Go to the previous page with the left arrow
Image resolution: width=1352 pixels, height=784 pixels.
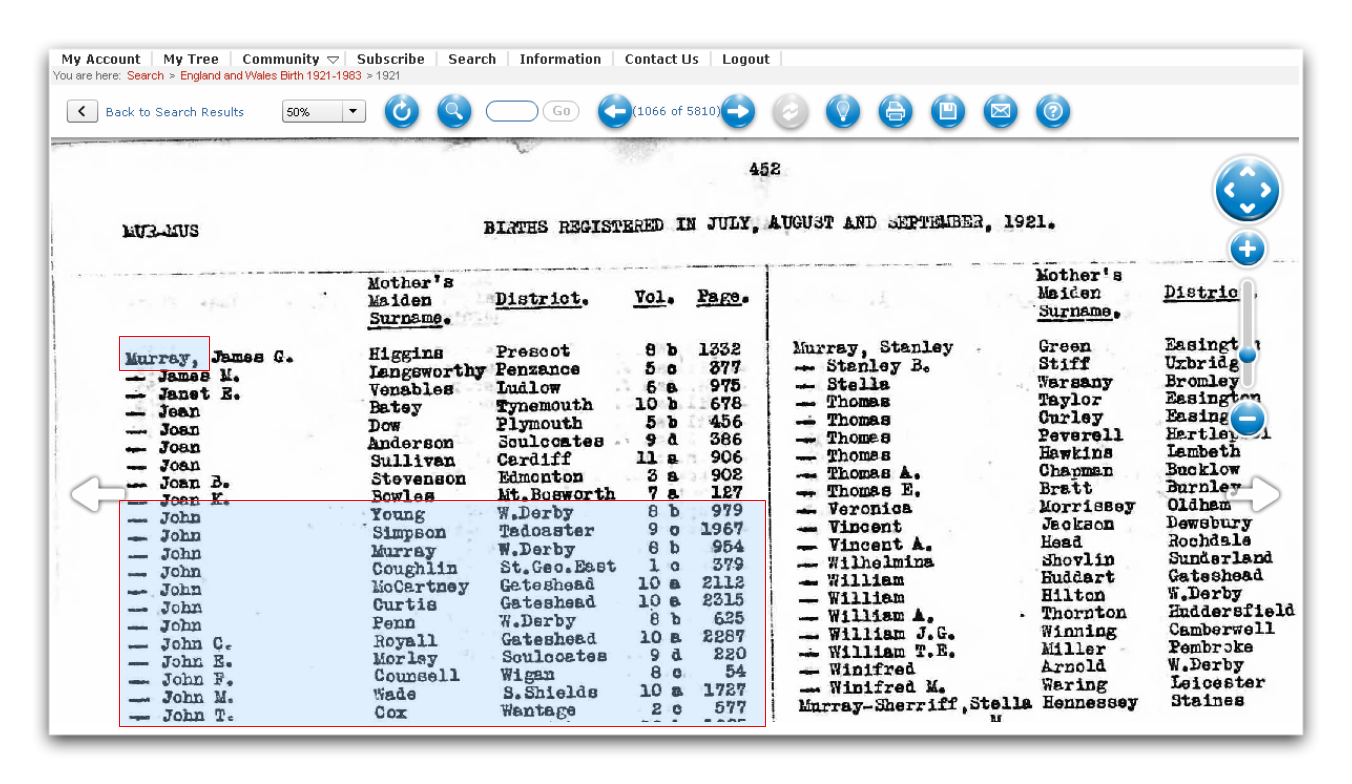615,111
